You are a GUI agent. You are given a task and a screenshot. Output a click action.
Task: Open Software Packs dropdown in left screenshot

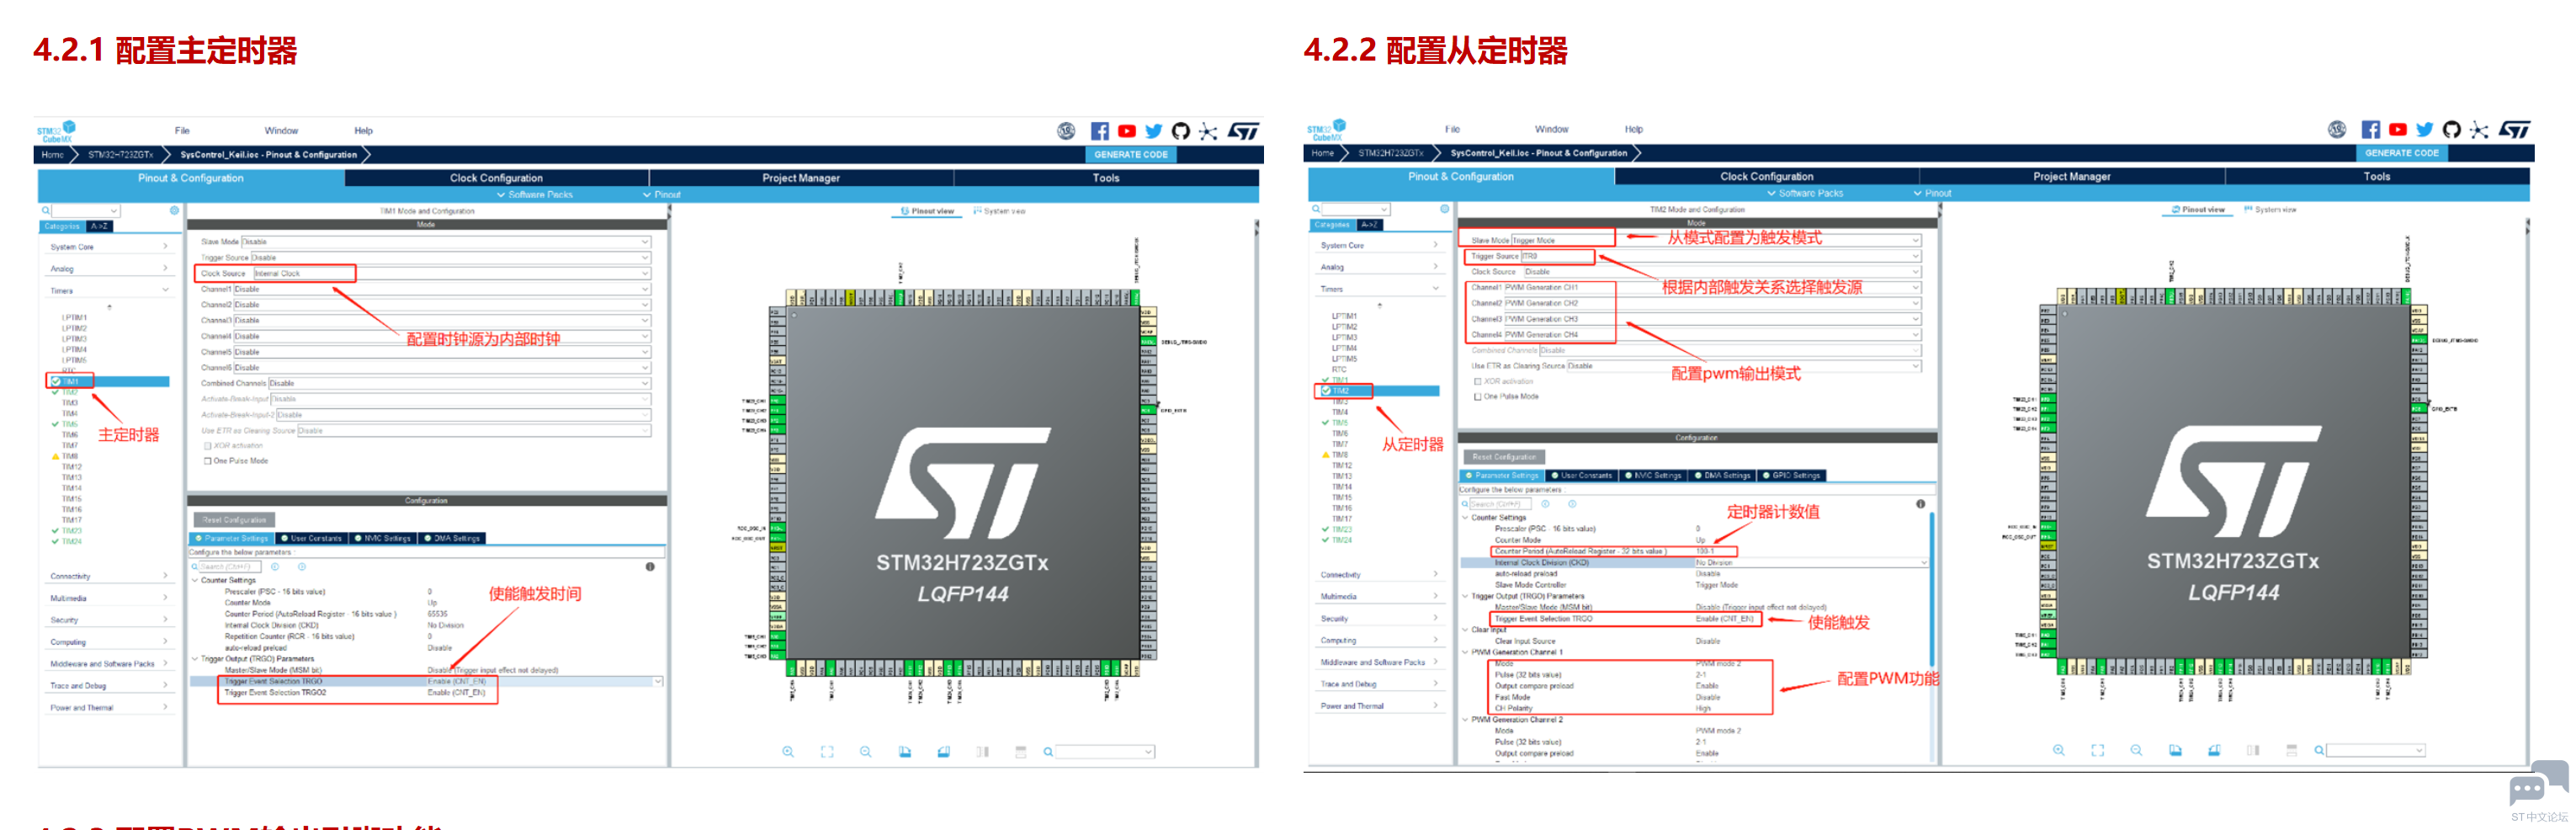click(535, 195)
